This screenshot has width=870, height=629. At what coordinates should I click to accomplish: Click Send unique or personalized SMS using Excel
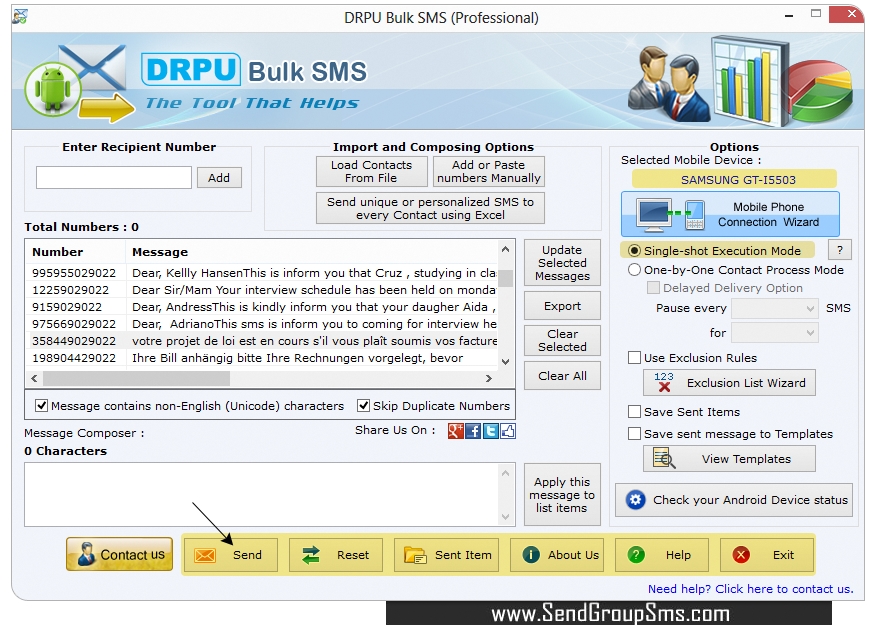coord(431,209)
